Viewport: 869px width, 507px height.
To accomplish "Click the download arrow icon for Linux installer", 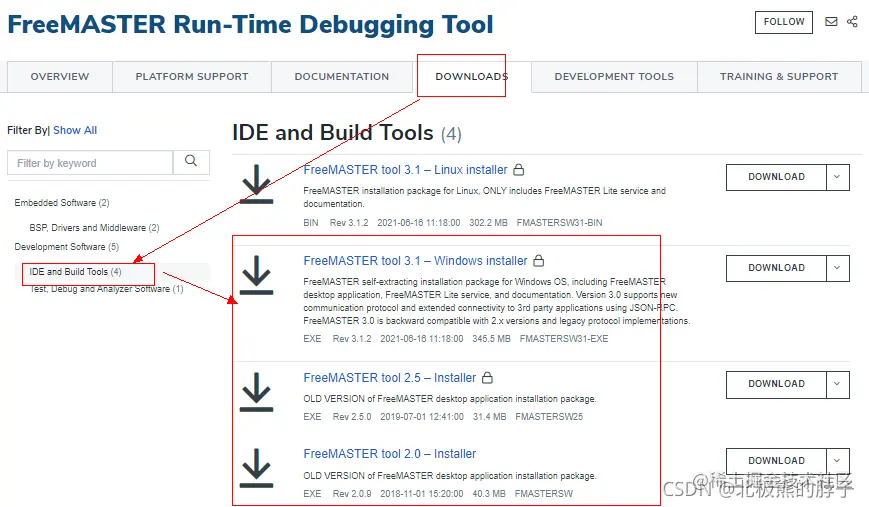I will 256,184.
